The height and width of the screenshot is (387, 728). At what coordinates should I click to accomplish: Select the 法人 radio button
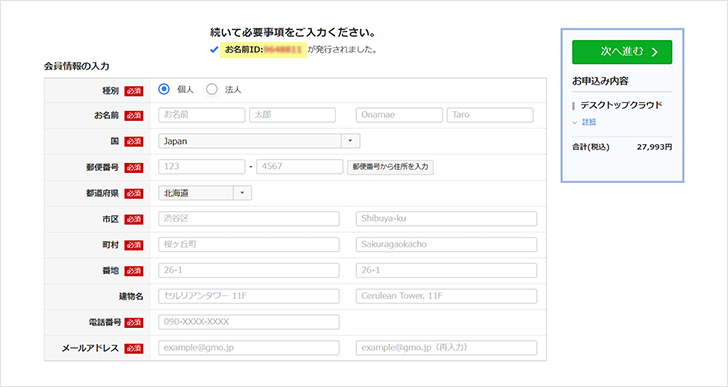pyautogui.click(x=212, y=90)
